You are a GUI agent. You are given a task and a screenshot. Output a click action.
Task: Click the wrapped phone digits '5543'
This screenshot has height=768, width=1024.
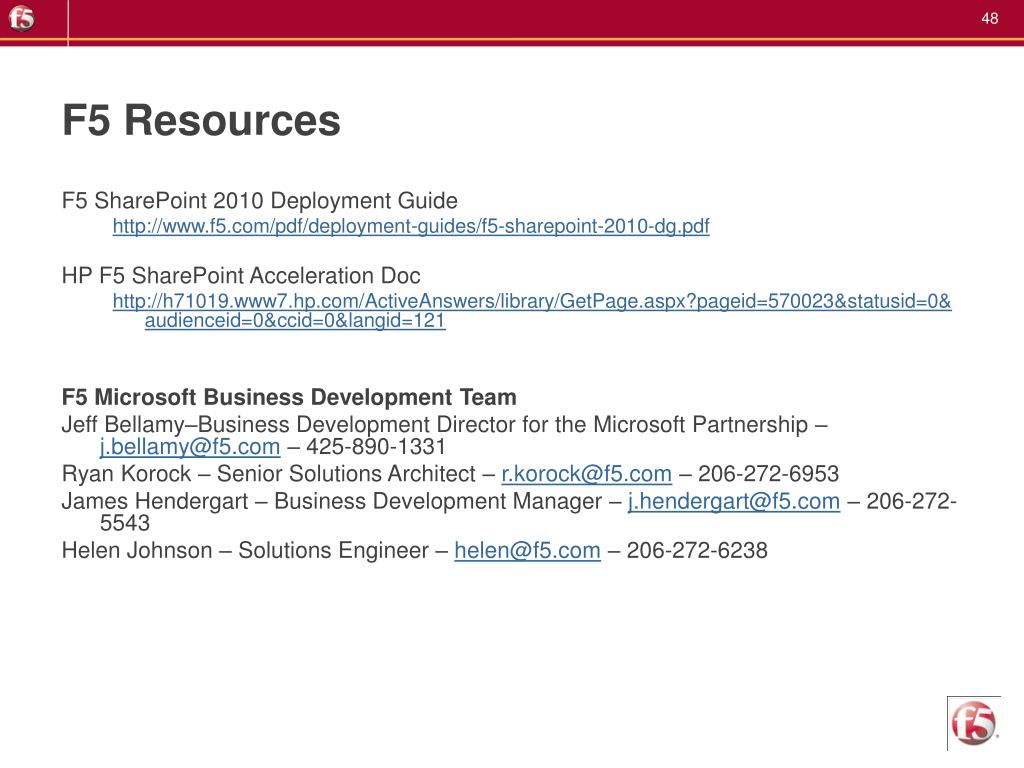[125, 523]
